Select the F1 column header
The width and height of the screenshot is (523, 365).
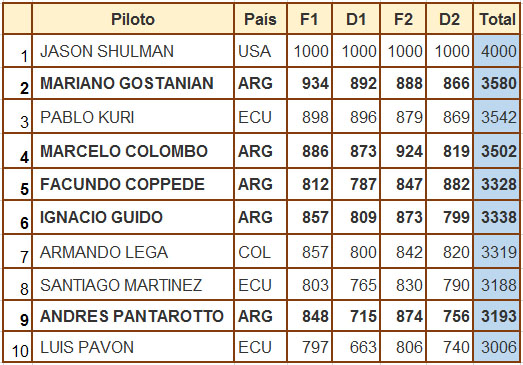309,19
